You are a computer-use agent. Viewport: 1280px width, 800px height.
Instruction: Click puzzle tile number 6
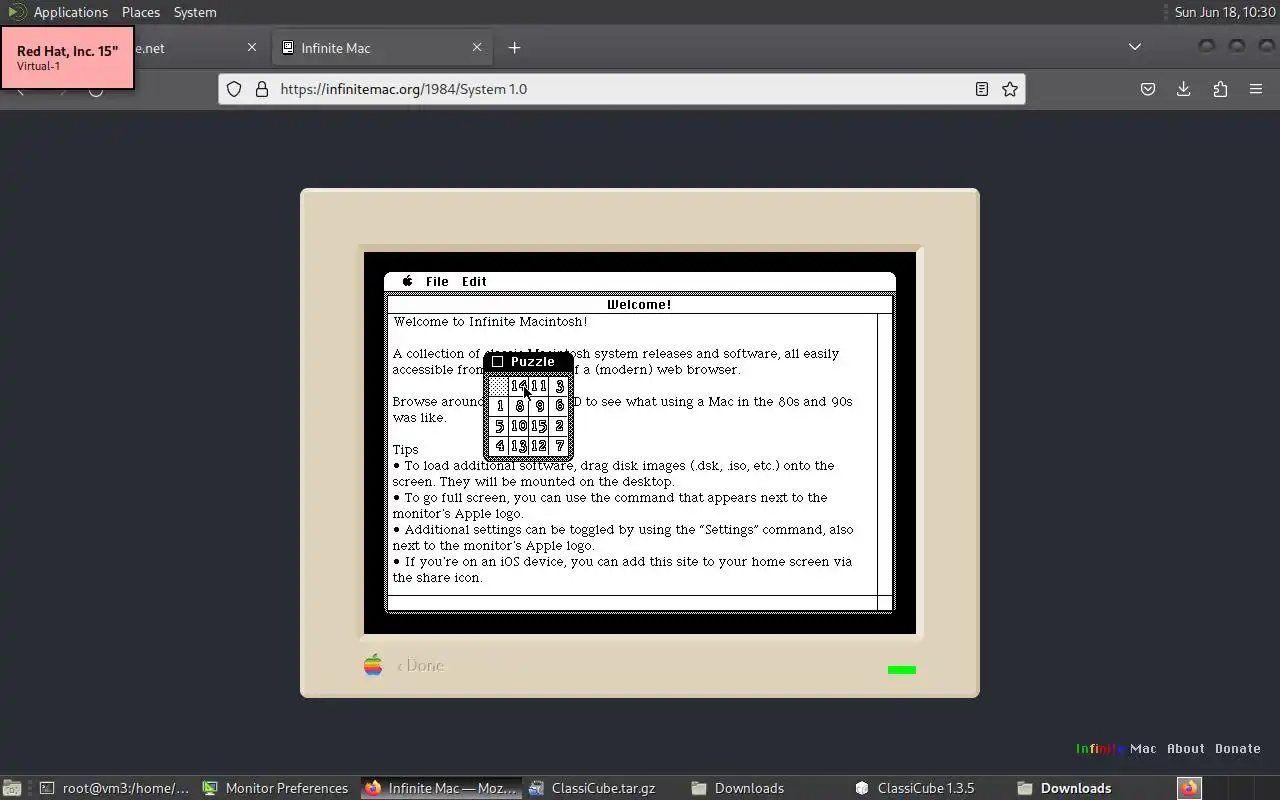[559, 406]
